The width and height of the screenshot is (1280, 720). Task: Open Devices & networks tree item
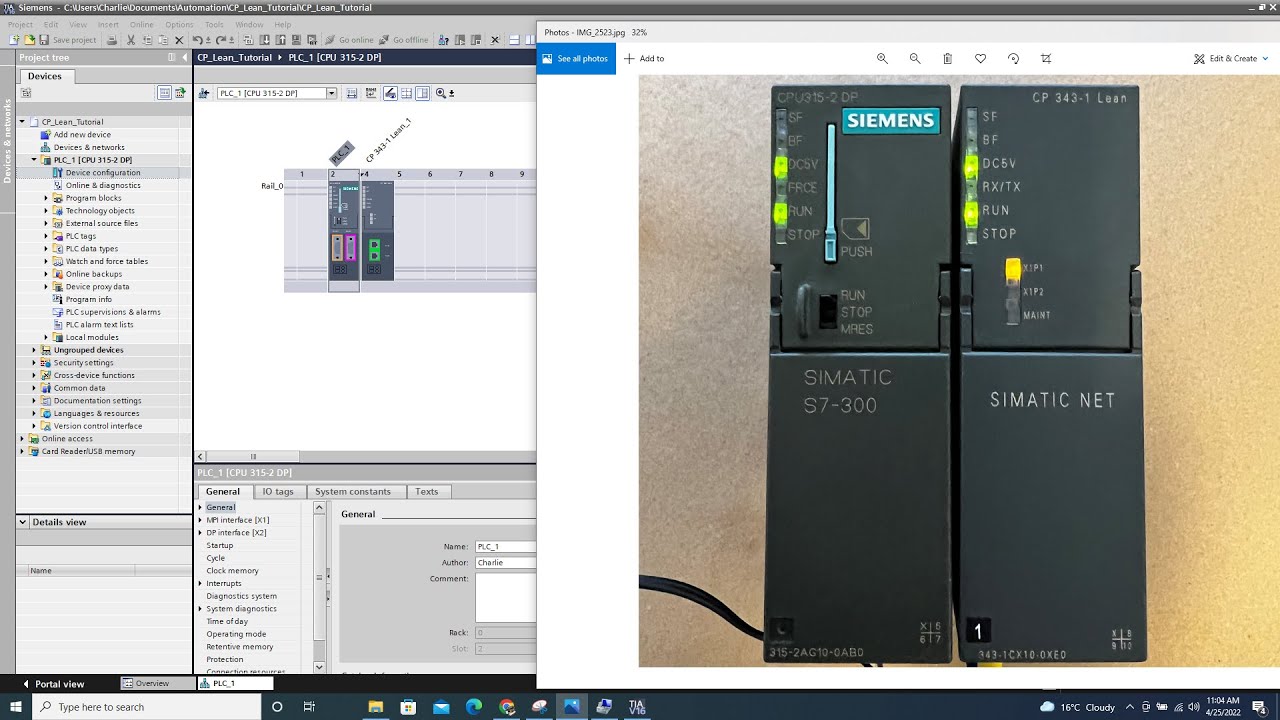pyautogui.click(x=89, y=147)
